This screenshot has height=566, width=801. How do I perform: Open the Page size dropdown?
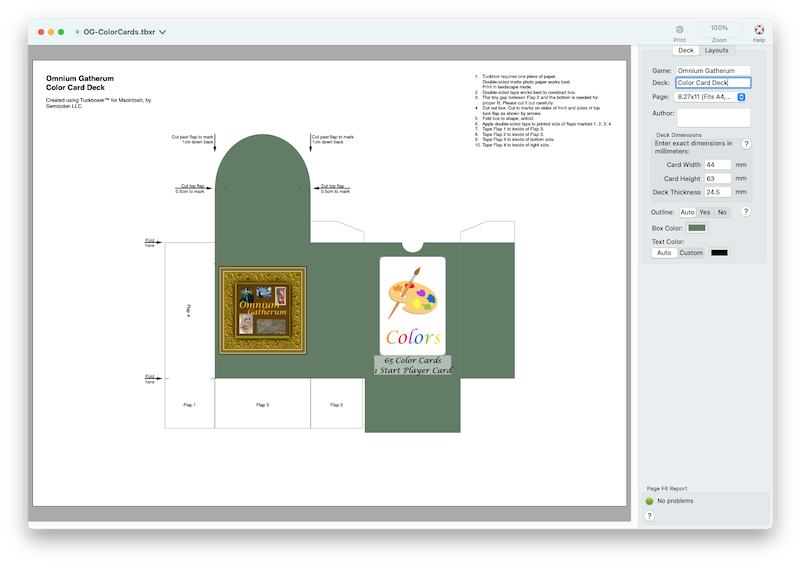pyautogui.click(x=711, y=97)
